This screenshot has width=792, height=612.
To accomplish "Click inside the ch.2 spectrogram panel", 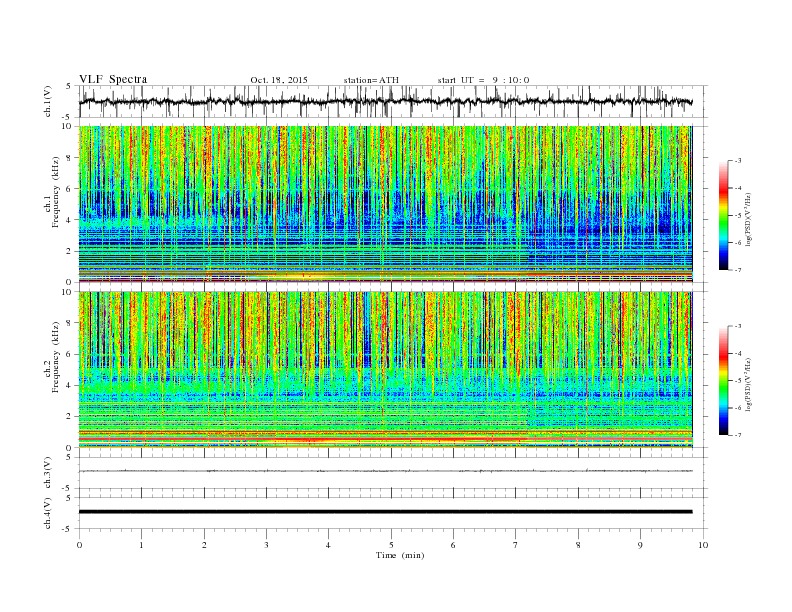I will 385,370.
